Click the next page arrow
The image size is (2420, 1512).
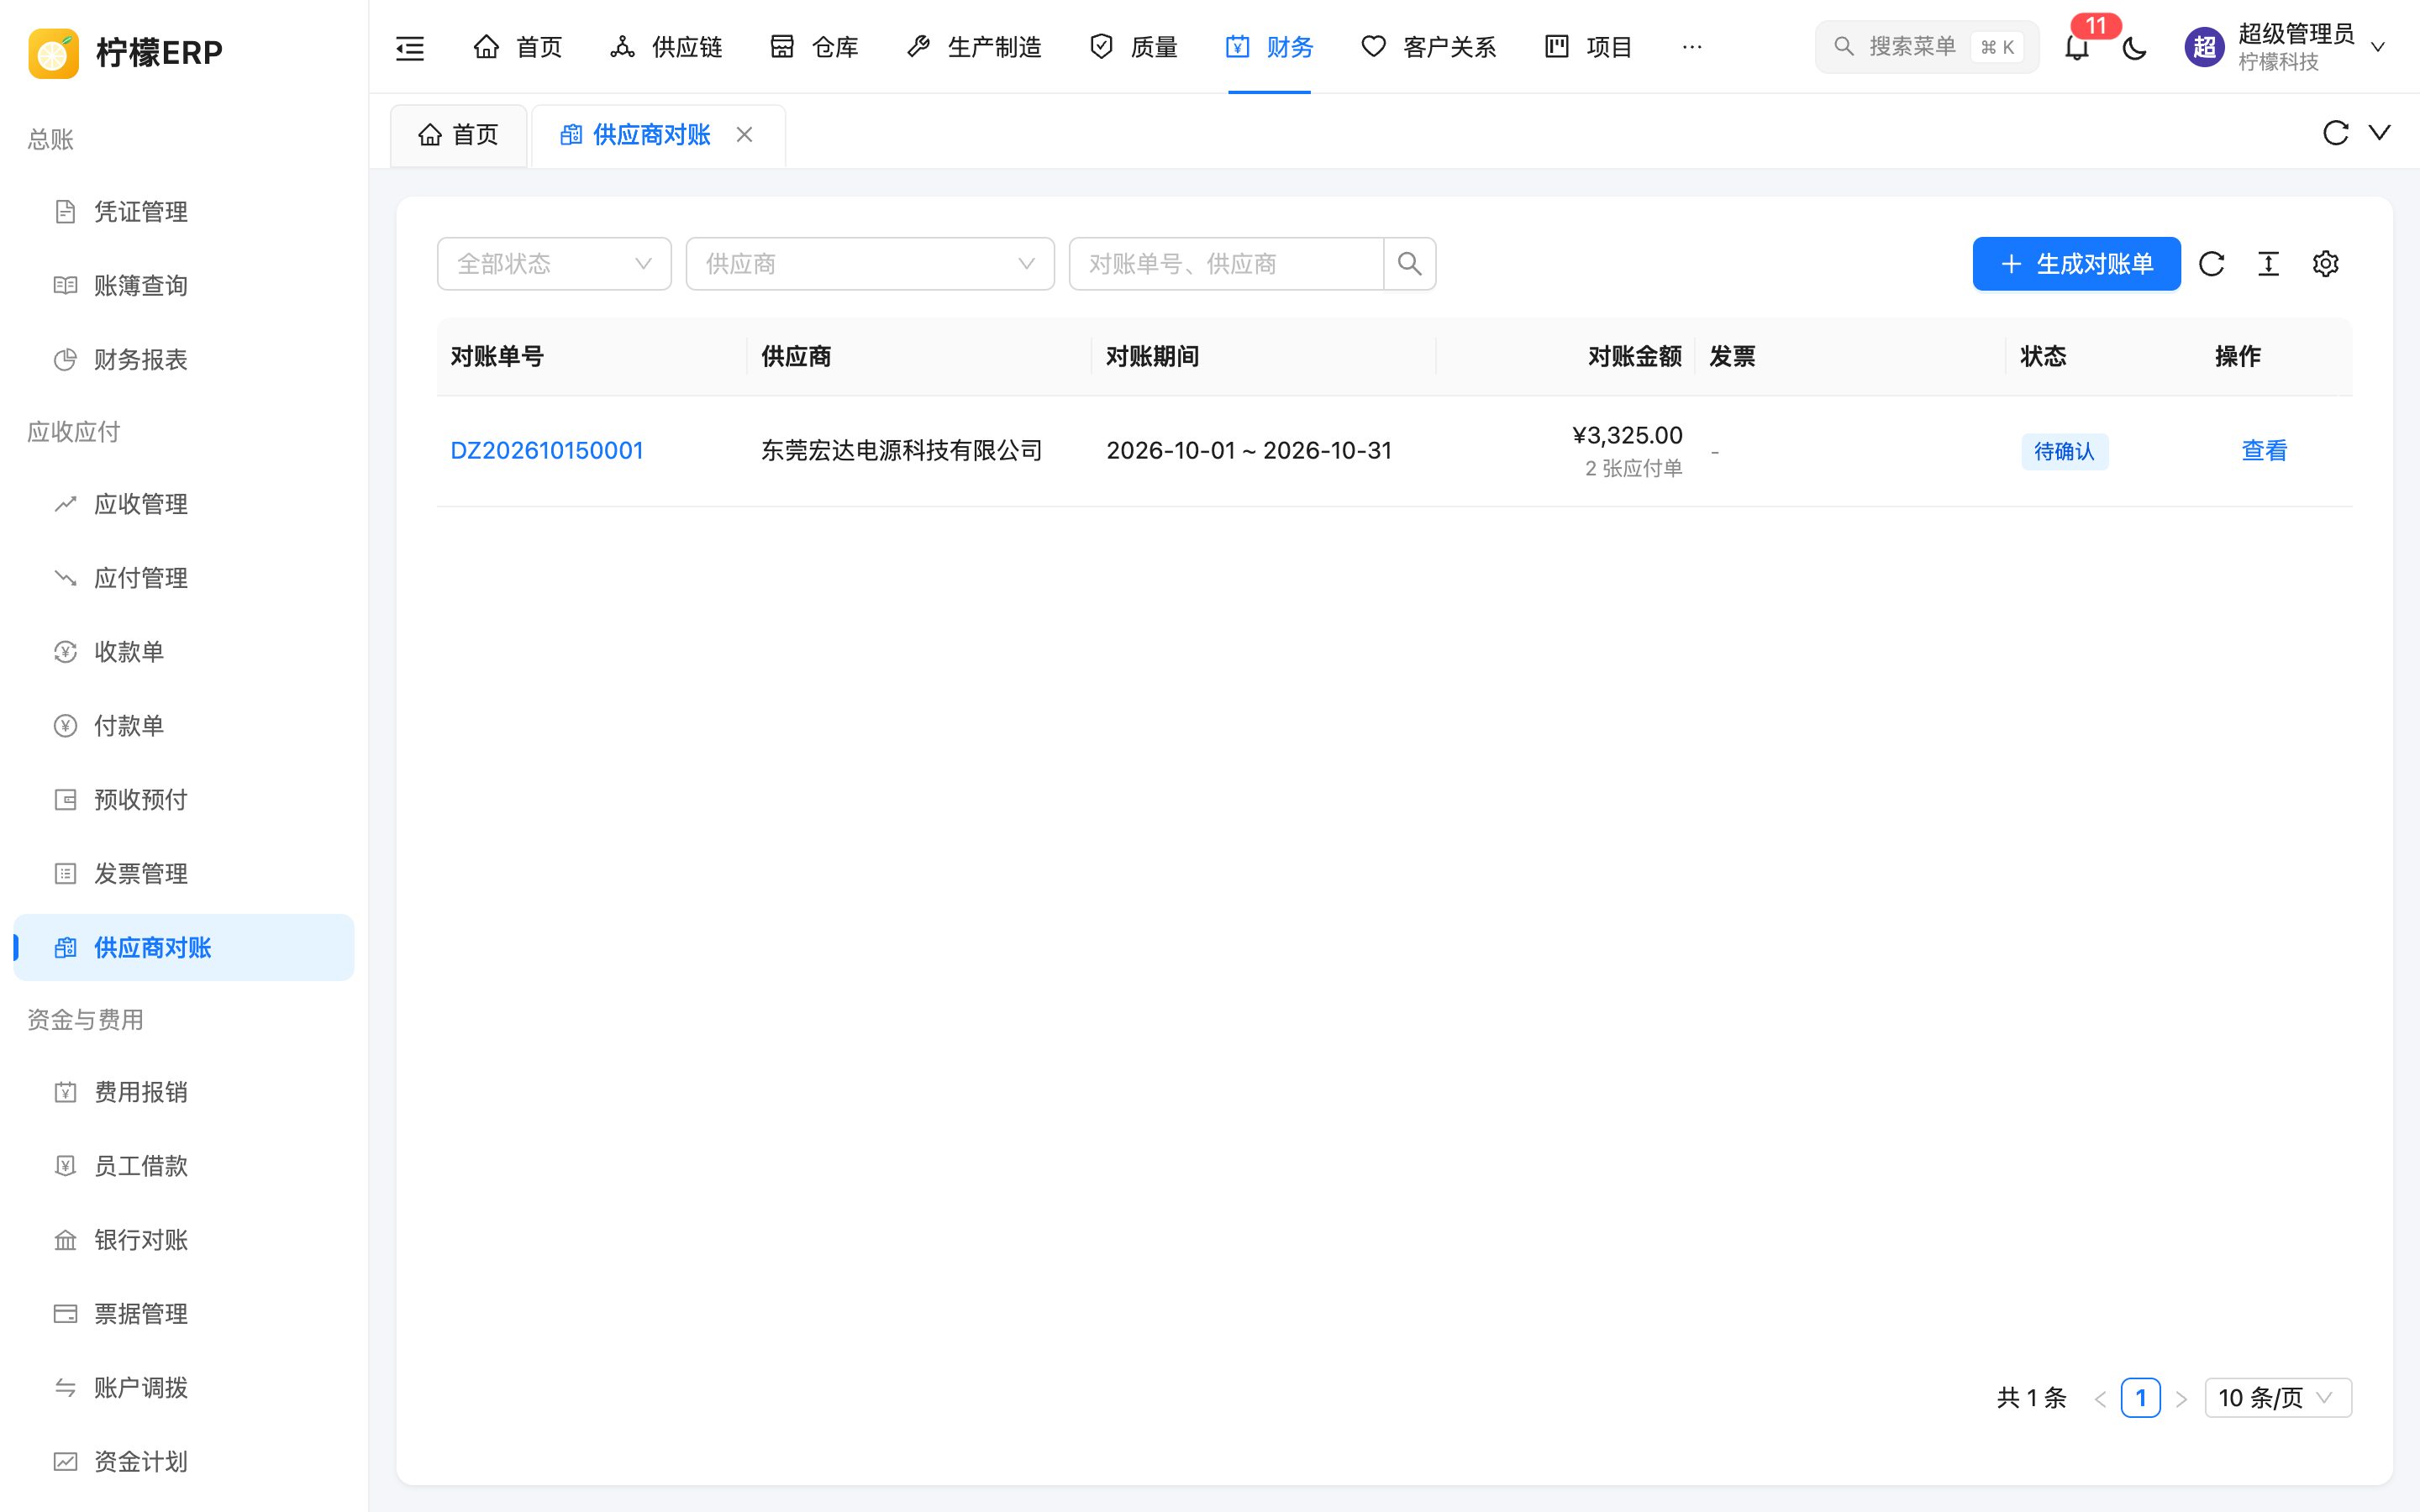(x=2181, y=1399)
